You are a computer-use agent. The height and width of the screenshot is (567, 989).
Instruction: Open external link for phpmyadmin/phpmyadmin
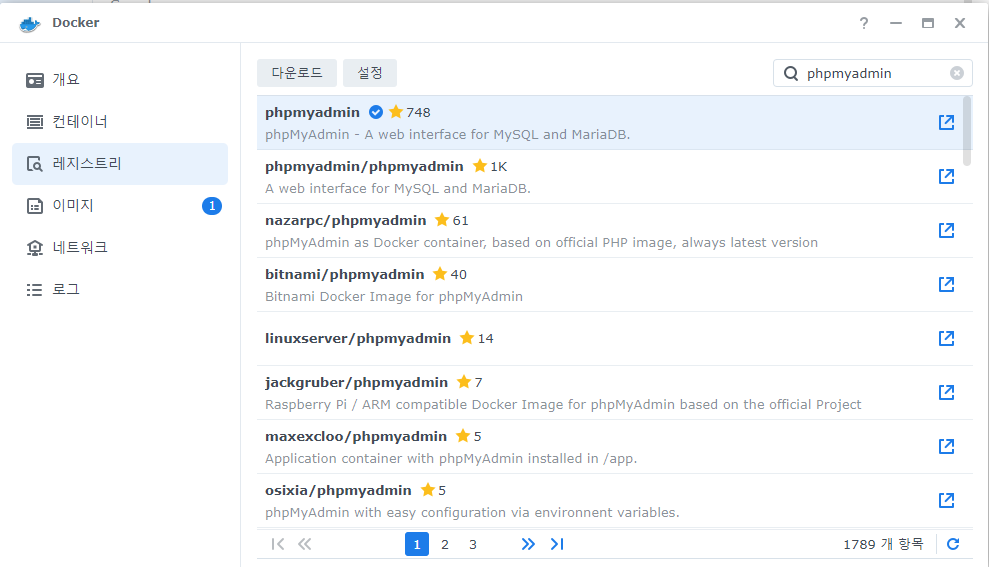[946, 177]
